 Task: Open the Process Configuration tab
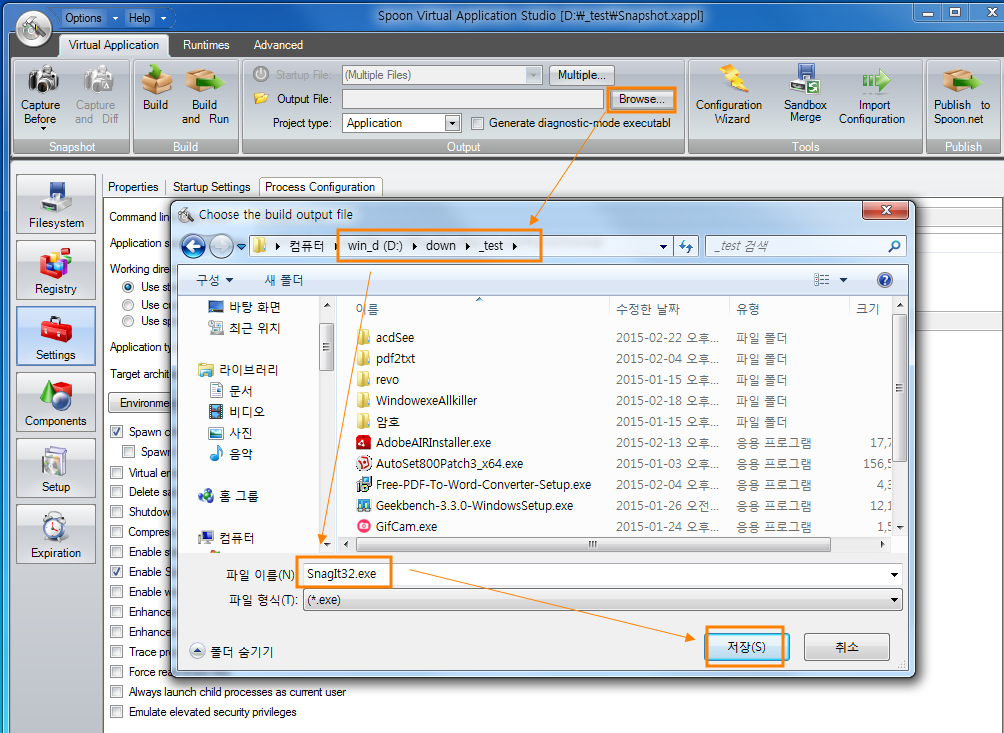(320, 187)
